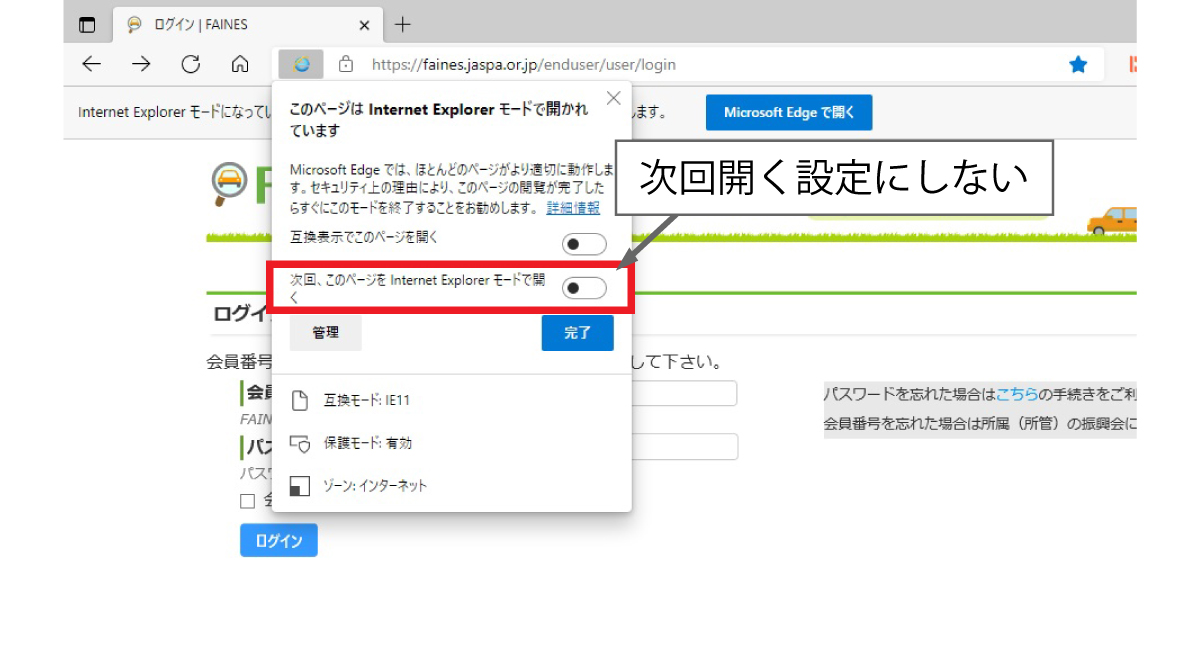Click the blue 完了 button

click(578, 333)
